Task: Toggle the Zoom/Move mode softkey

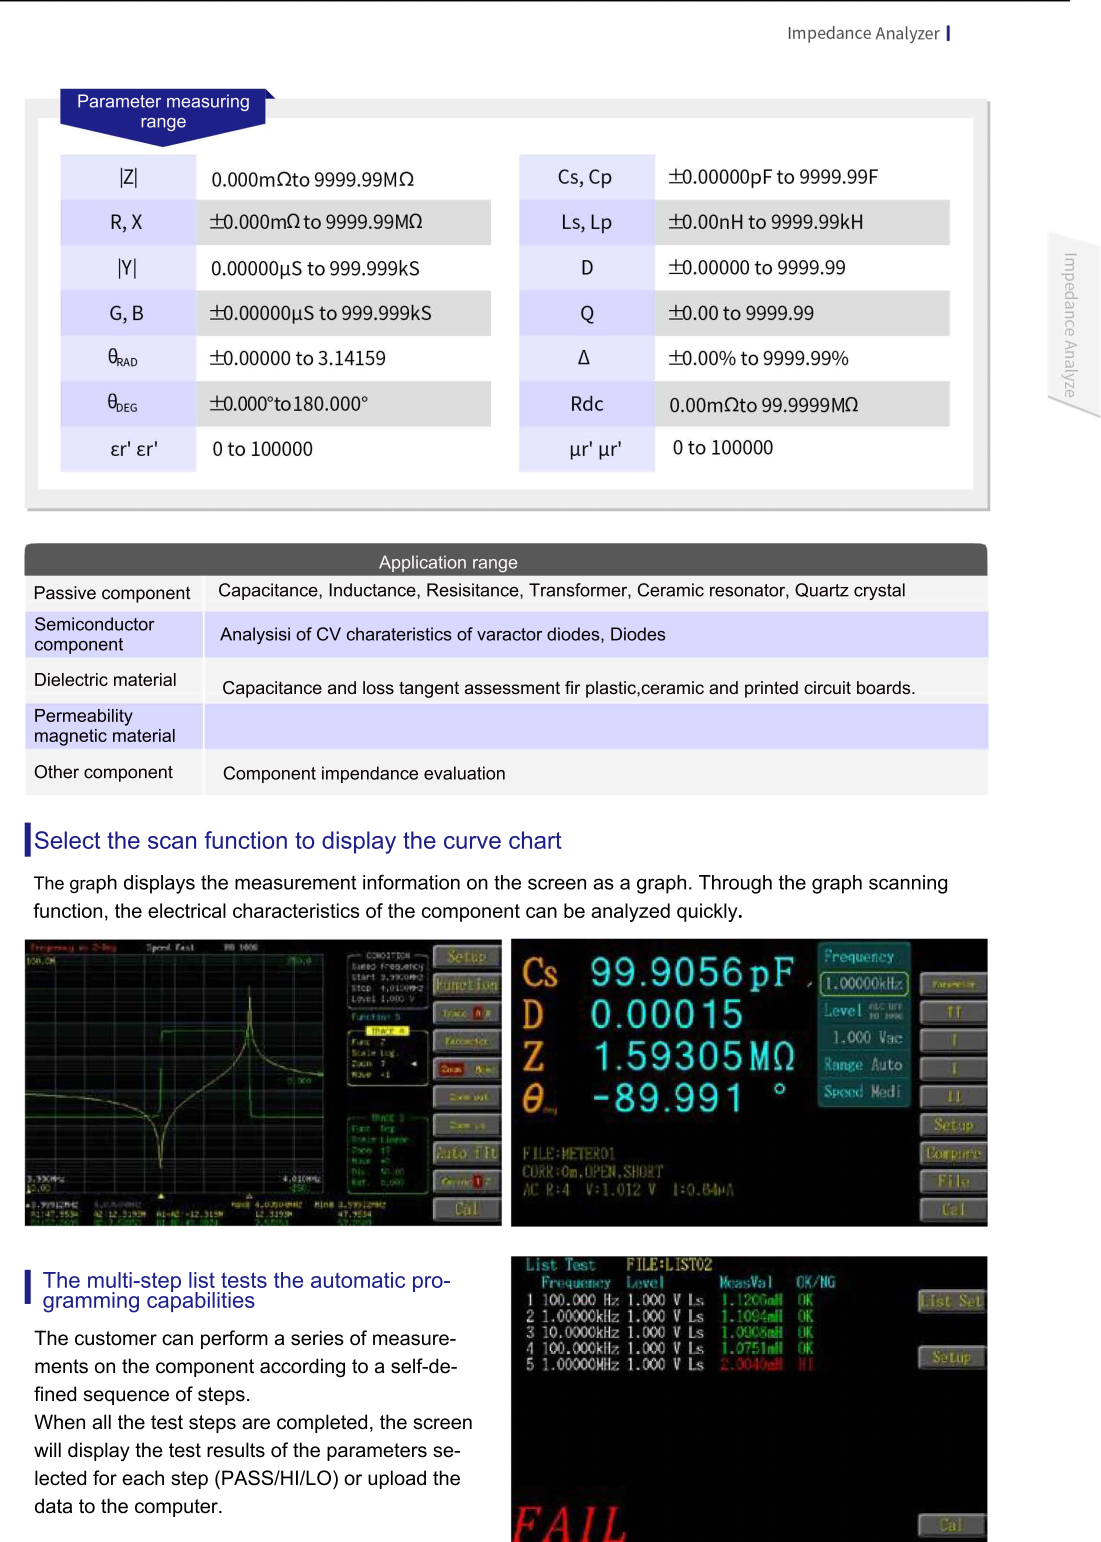Action: pyautogui.click(x=466, y=1069)
